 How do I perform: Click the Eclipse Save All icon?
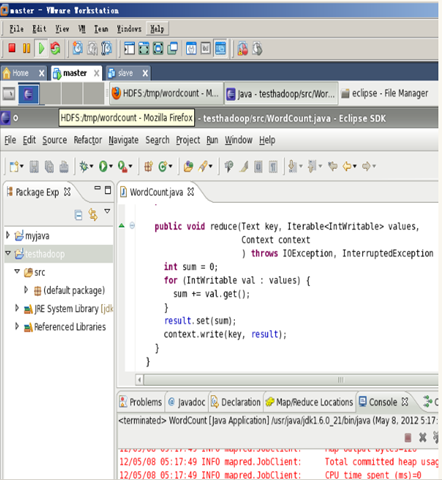coord(49,166)
